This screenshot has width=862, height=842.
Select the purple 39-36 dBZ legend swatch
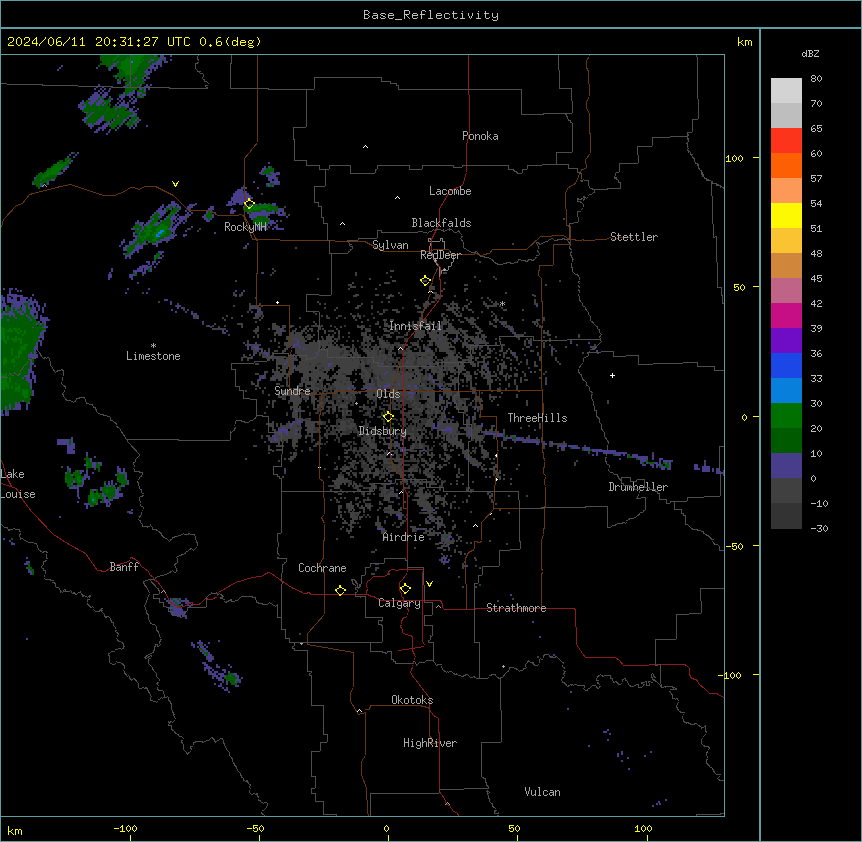(786, 341)
